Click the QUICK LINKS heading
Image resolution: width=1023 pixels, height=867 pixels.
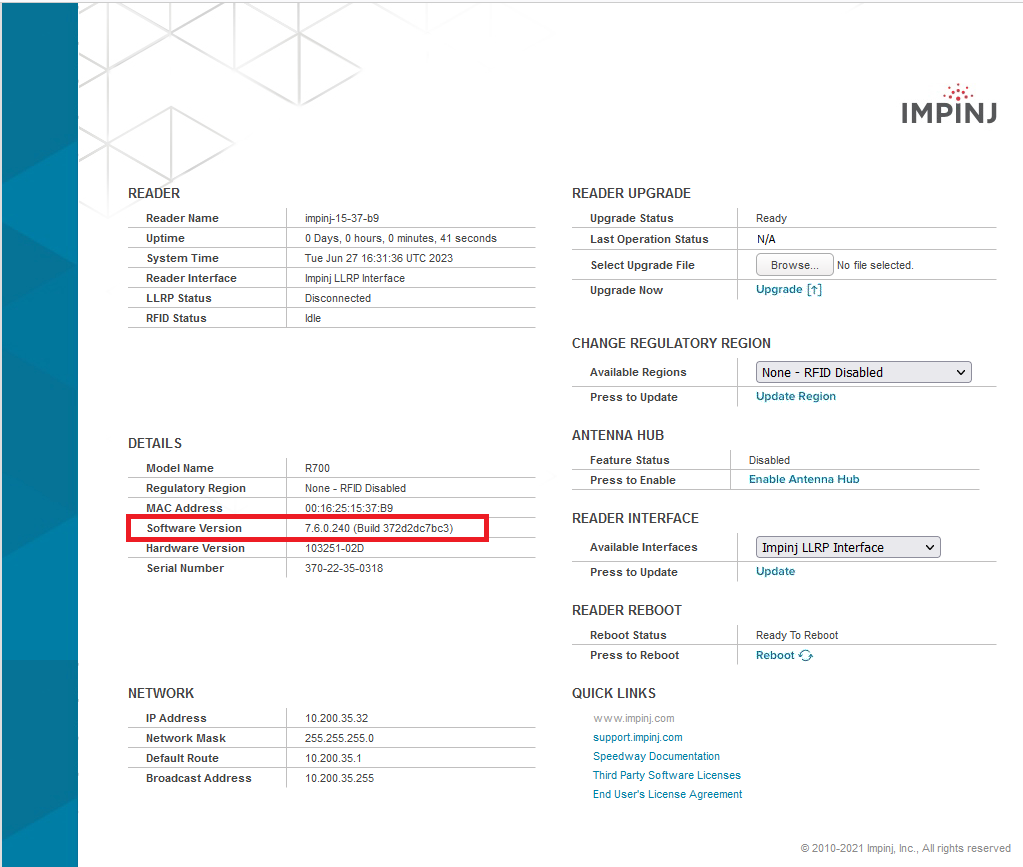614,693
